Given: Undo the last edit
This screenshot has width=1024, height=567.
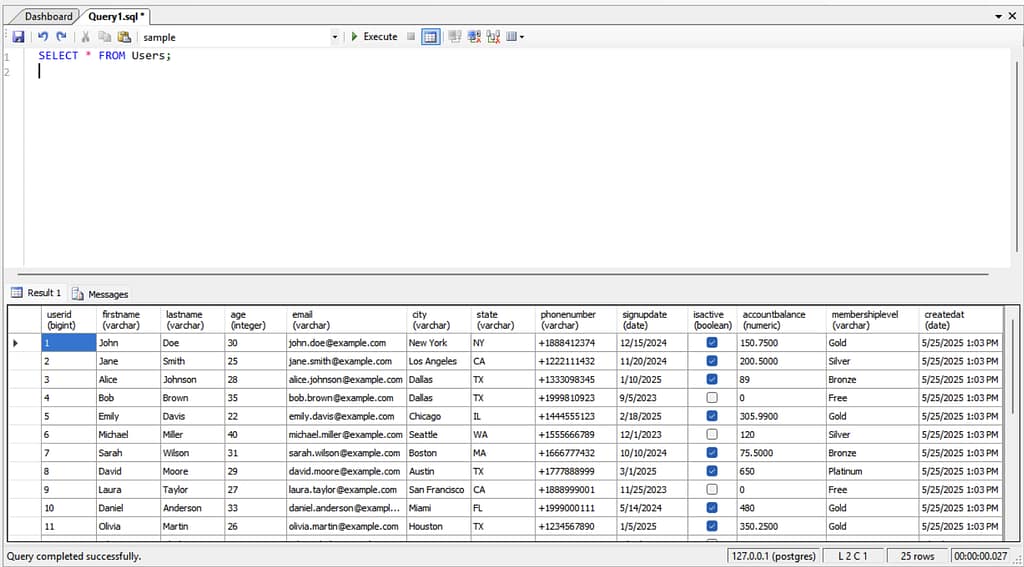Looking at the screenshot, I should coord(42,37).
